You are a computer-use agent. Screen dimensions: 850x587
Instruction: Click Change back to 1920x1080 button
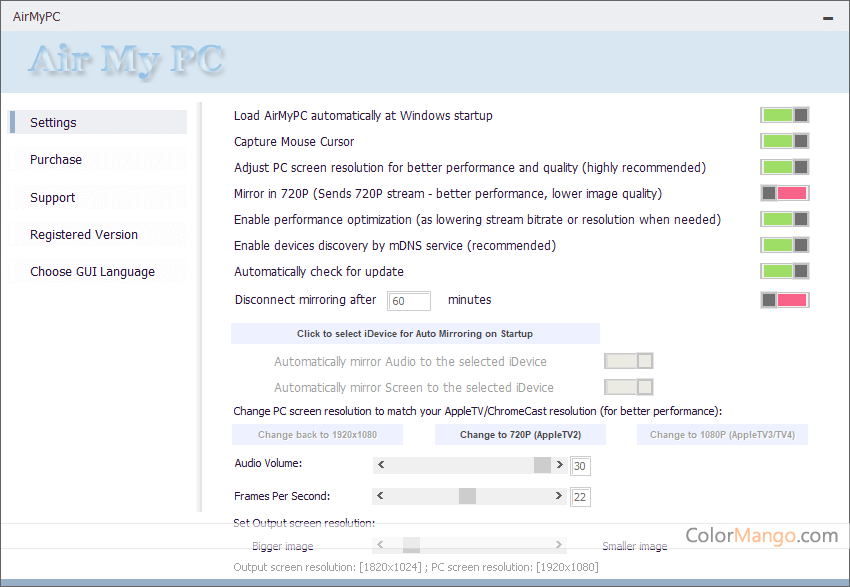point(317,435)
